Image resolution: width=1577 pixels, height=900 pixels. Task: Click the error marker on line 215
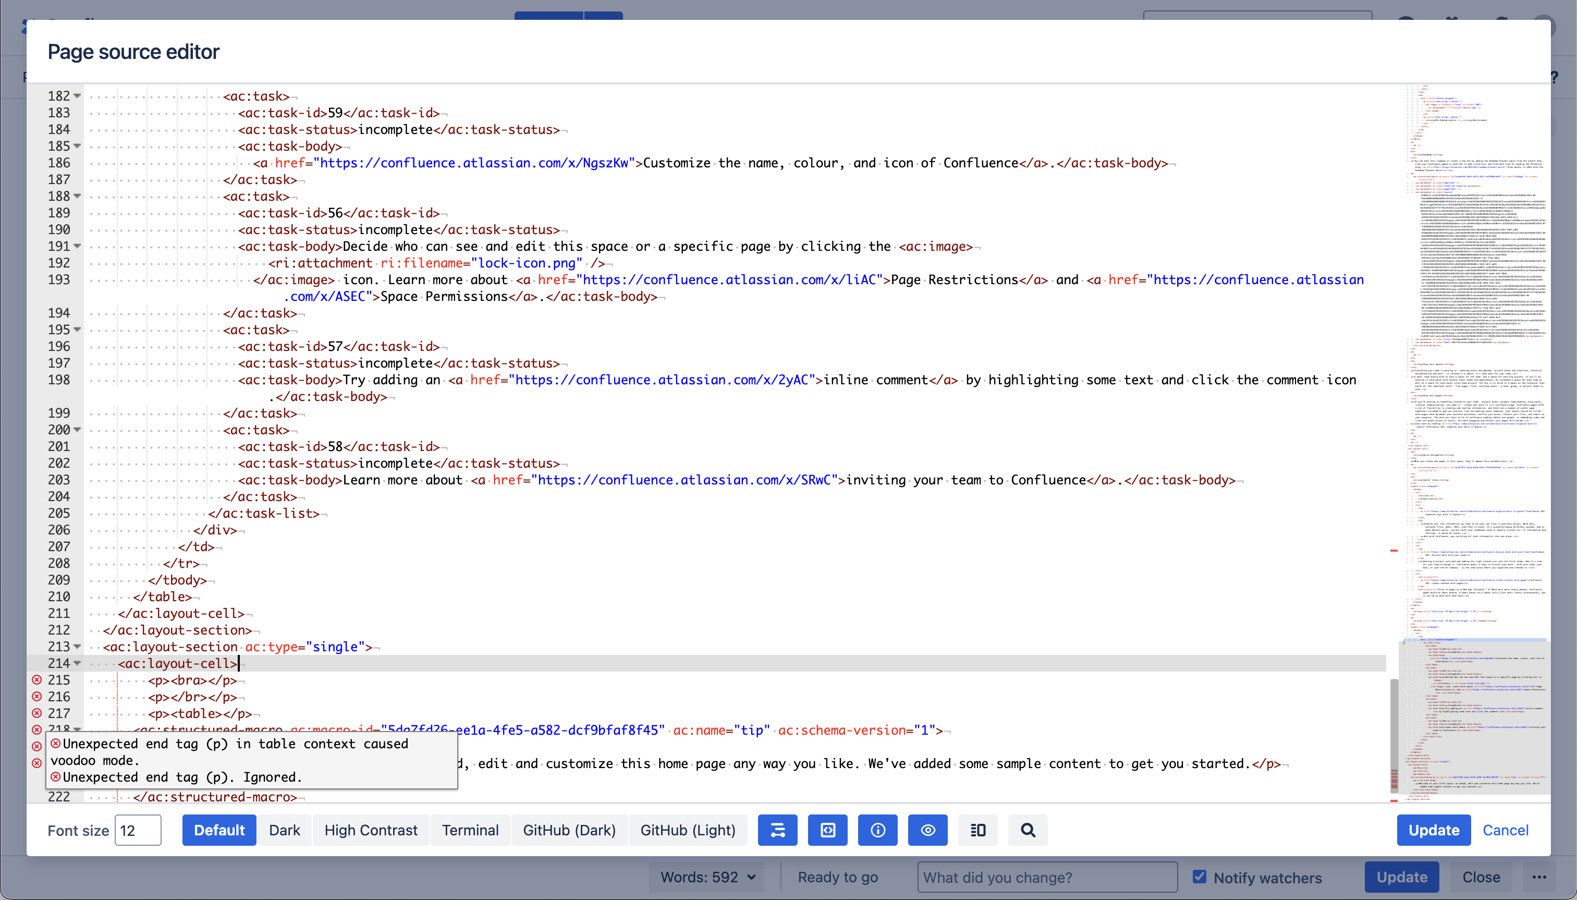pos(37,680)
